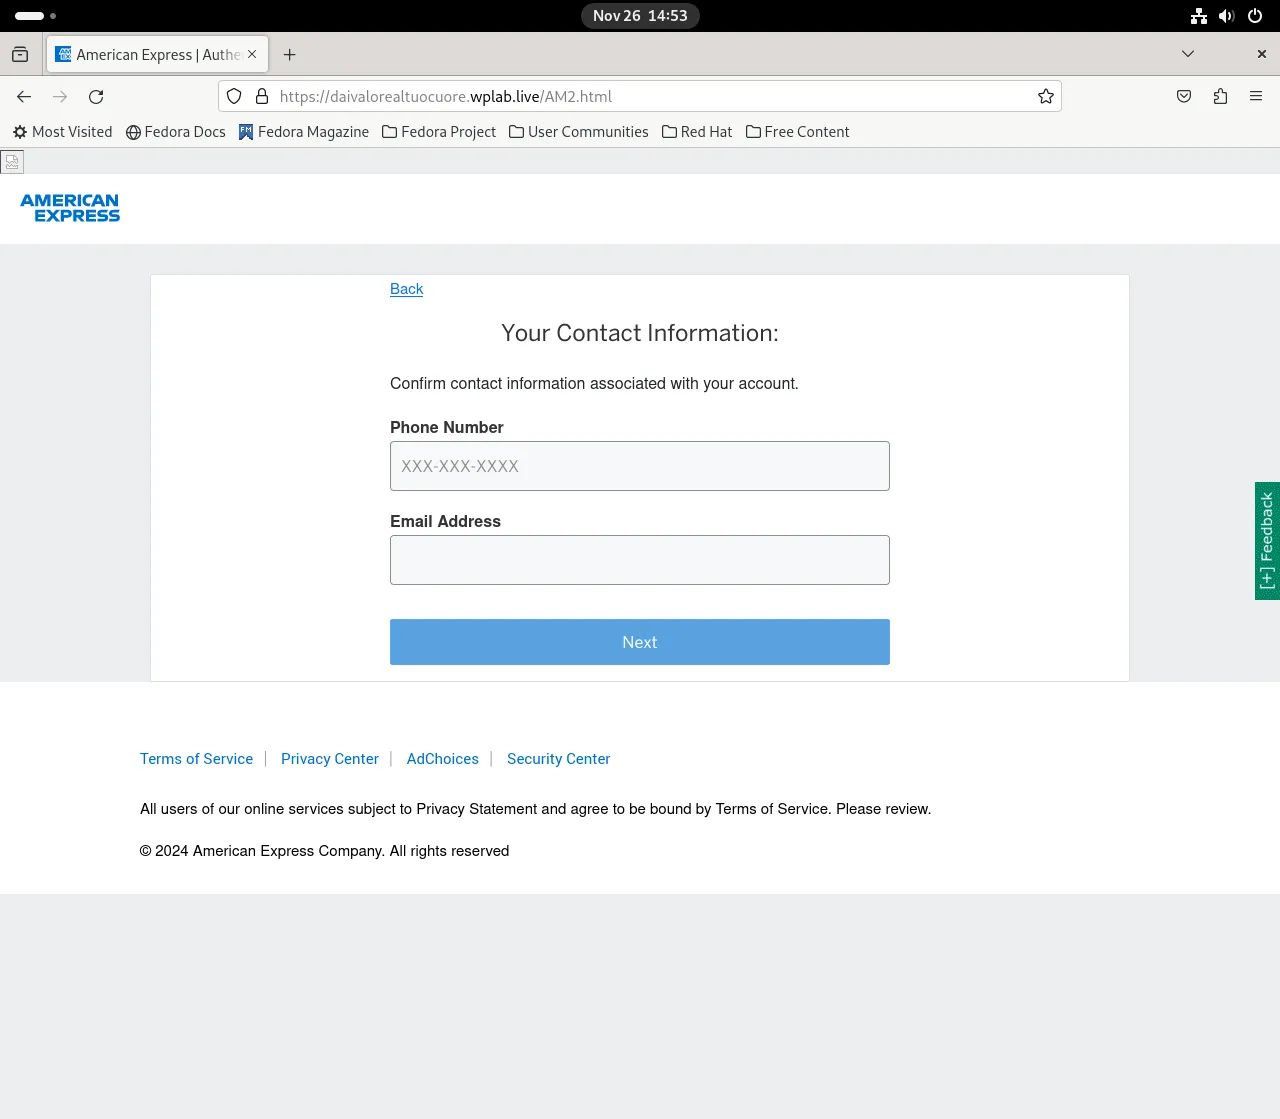Open Most Visited bookmarks item
The height and width of the screenshot is (1119, 1280).
click(62, 132)
